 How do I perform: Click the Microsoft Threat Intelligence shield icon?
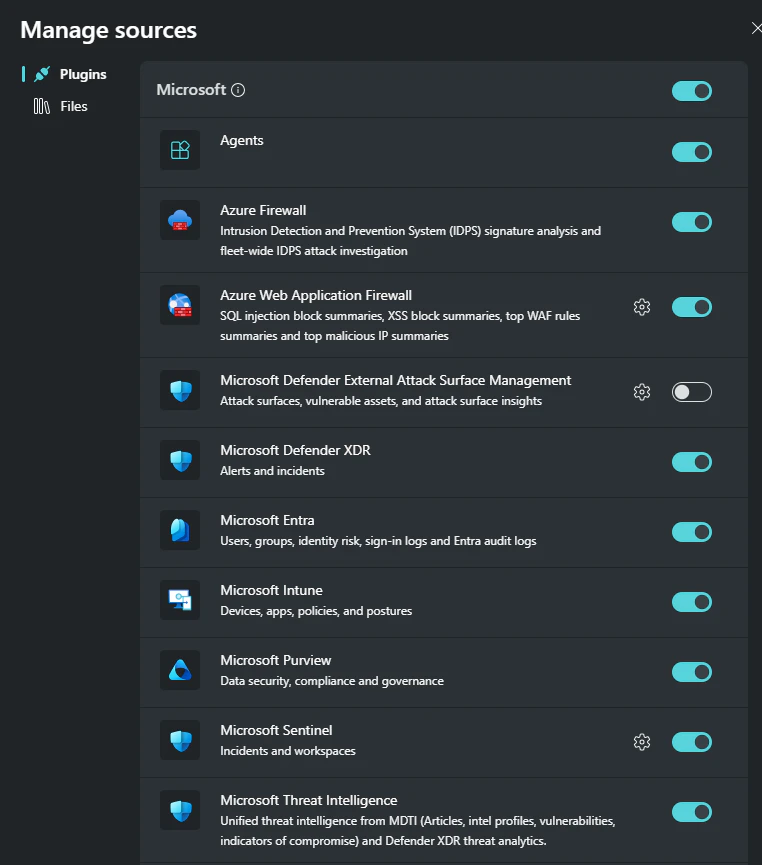click(180, 810)
